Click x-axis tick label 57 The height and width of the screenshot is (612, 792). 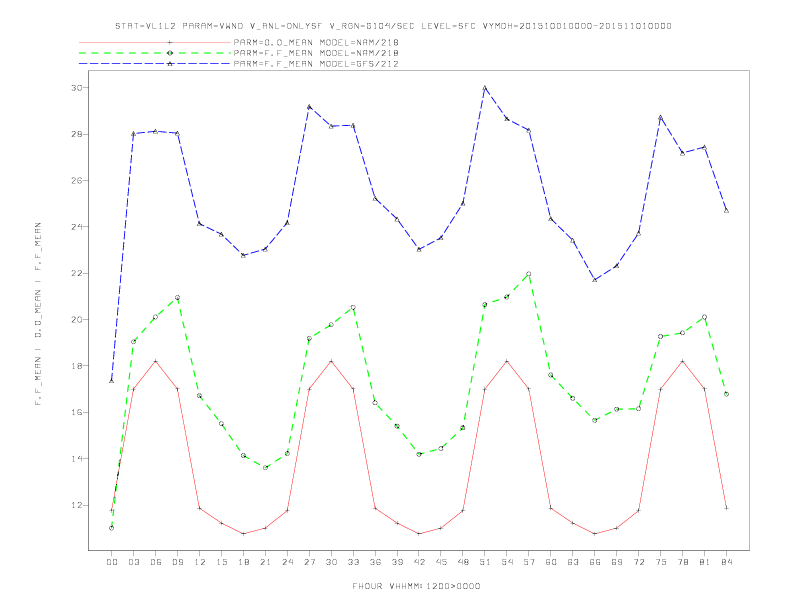[529, 562]
